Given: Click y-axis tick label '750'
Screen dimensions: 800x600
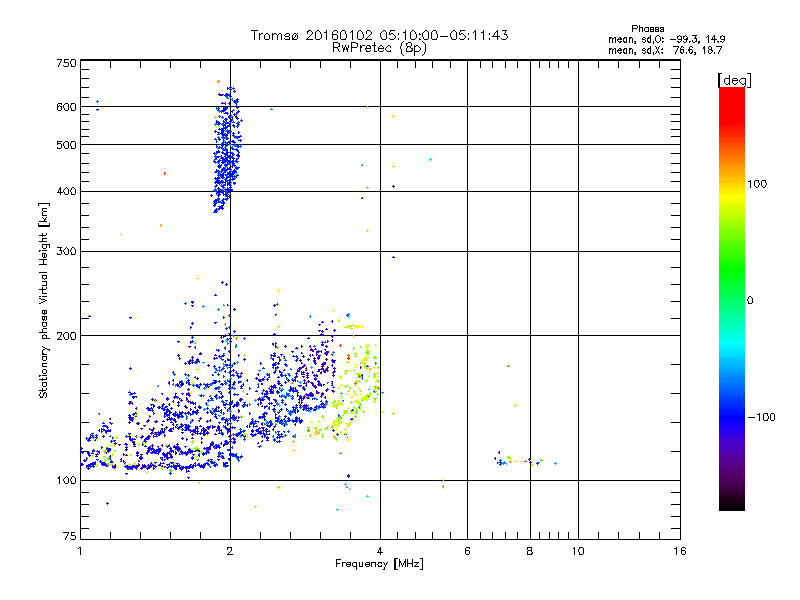Looking at the screenshot, I should (66, 63).
